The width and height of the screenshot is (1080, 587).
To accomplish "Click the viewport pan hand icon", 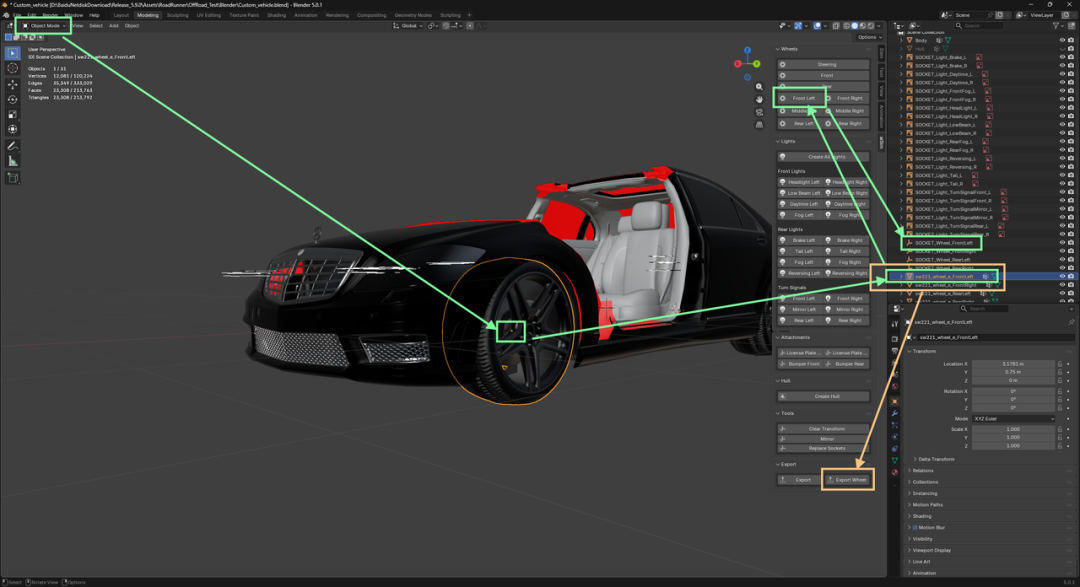I will [x=759, y=99].
